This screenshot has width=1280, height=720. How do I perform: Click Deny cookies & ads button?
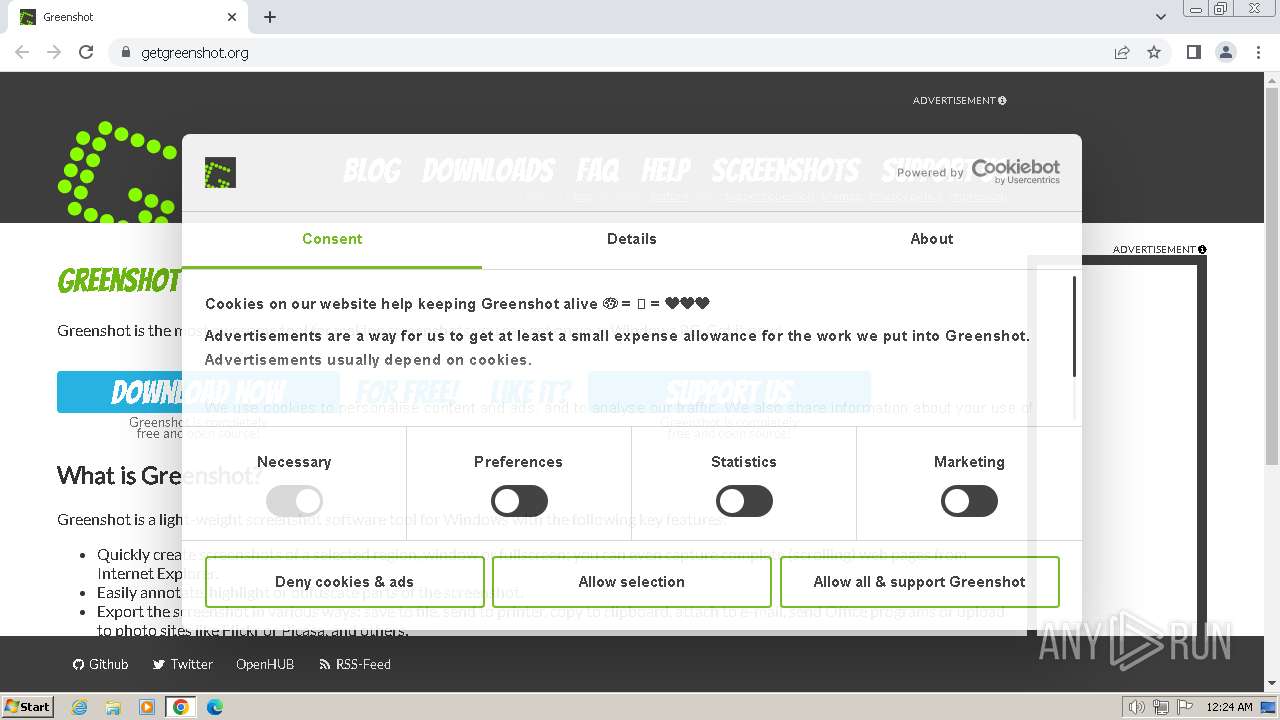click(344, 582)
